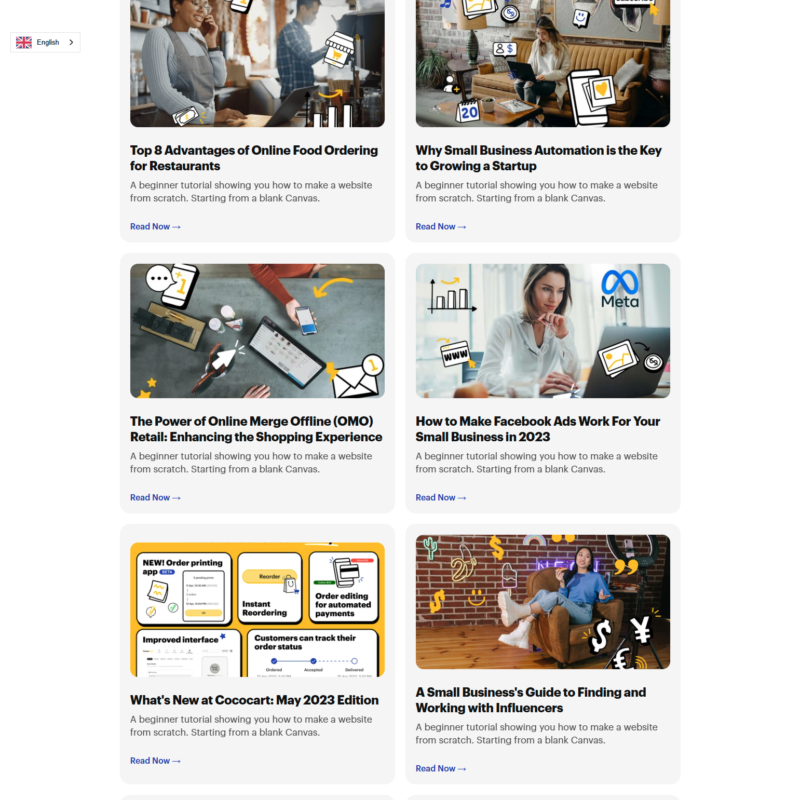Screen dimensions: 800x800
Task: Expand the English language selector chevron
Action: 71,42
